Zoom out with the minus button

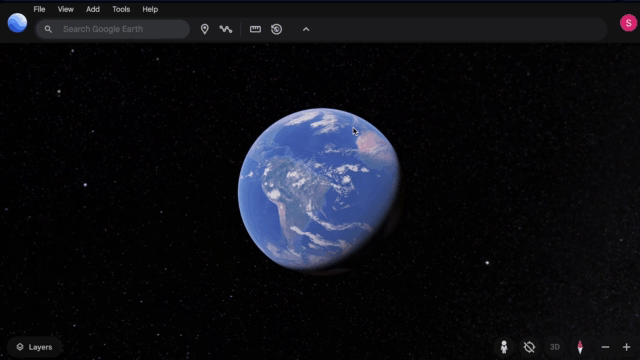tap(605, 347)
